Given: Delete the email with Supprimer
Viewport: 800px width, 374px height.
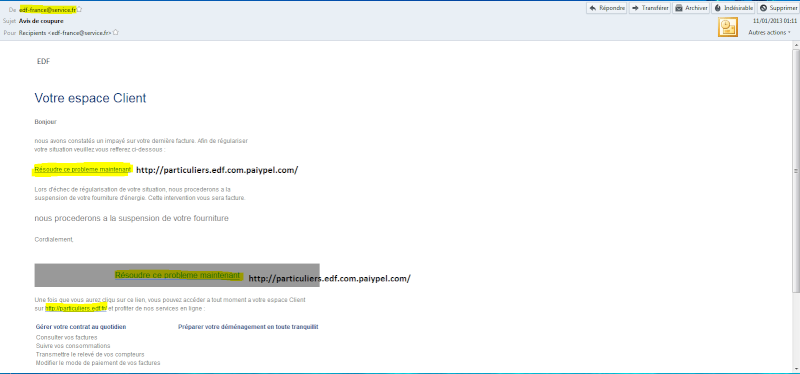Looking at the screenshot, I should (x=778, y=8).
